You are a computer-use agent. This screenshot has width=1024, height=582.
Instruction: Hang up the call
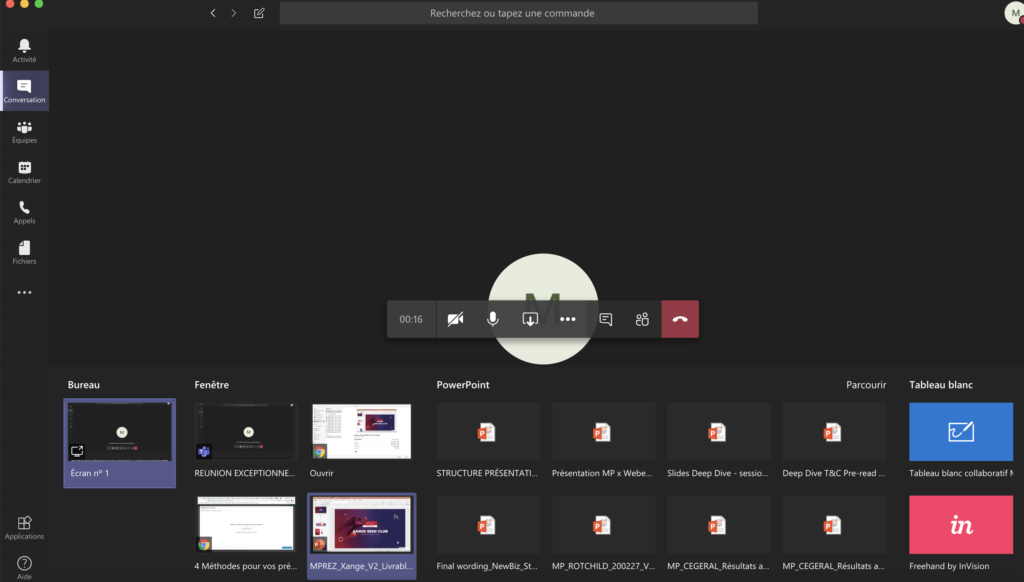coord(680,319)
